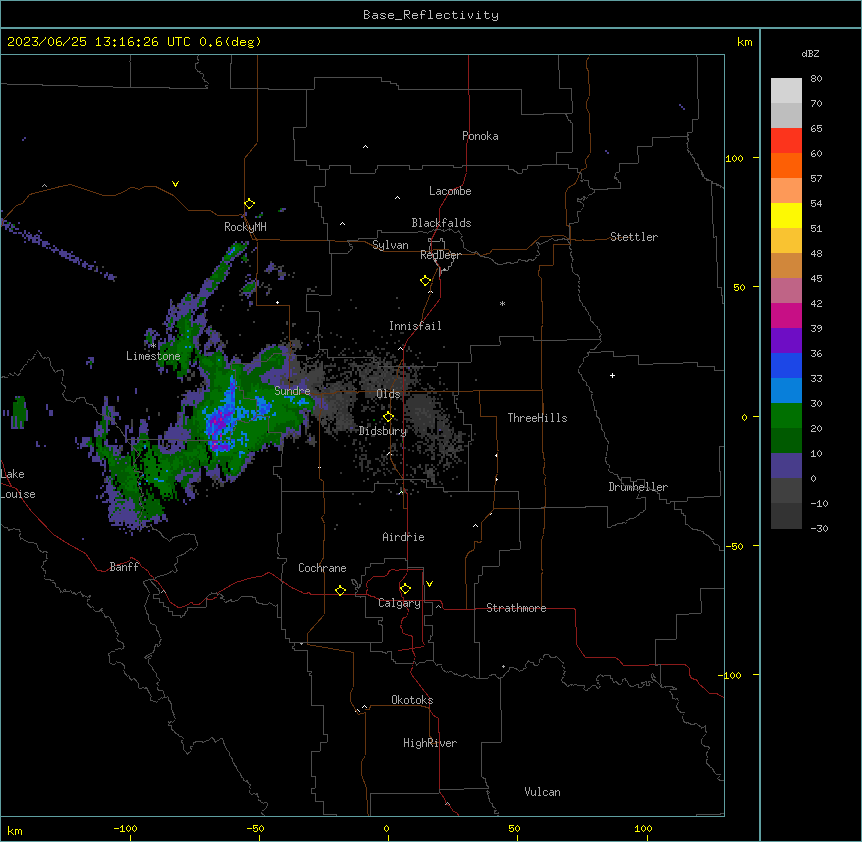Select the Innisfail label

coord(415,326)
